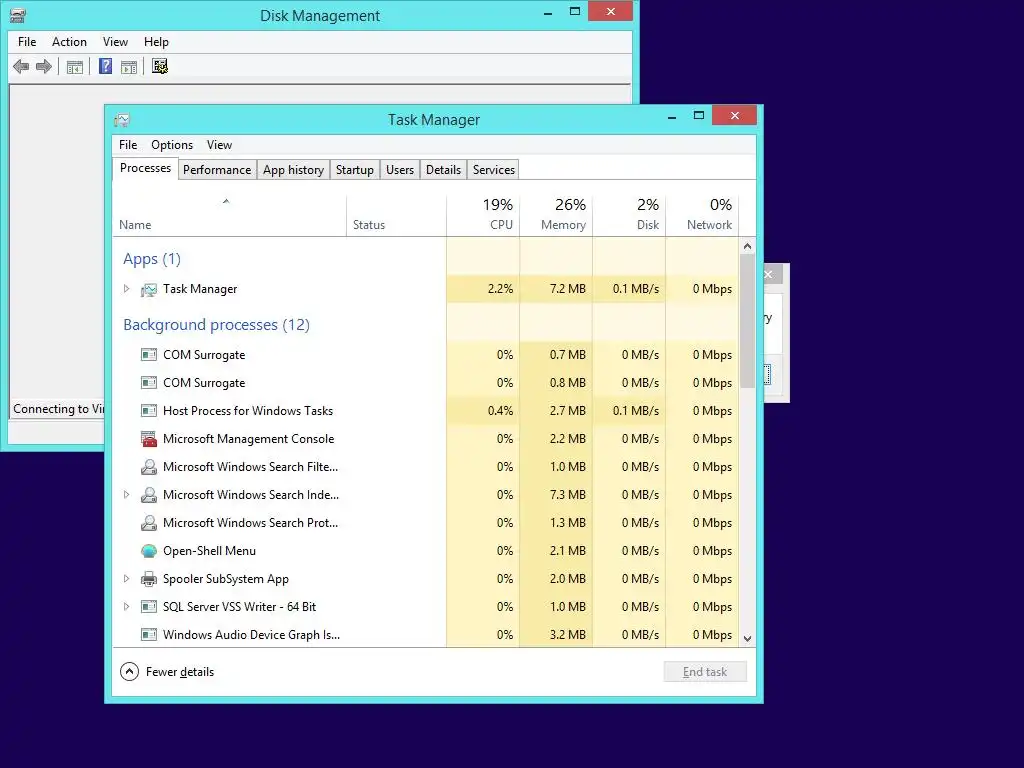
Task: Expand the Microsoft Windows Search Indexer row
Action: (x=127, y=495)
